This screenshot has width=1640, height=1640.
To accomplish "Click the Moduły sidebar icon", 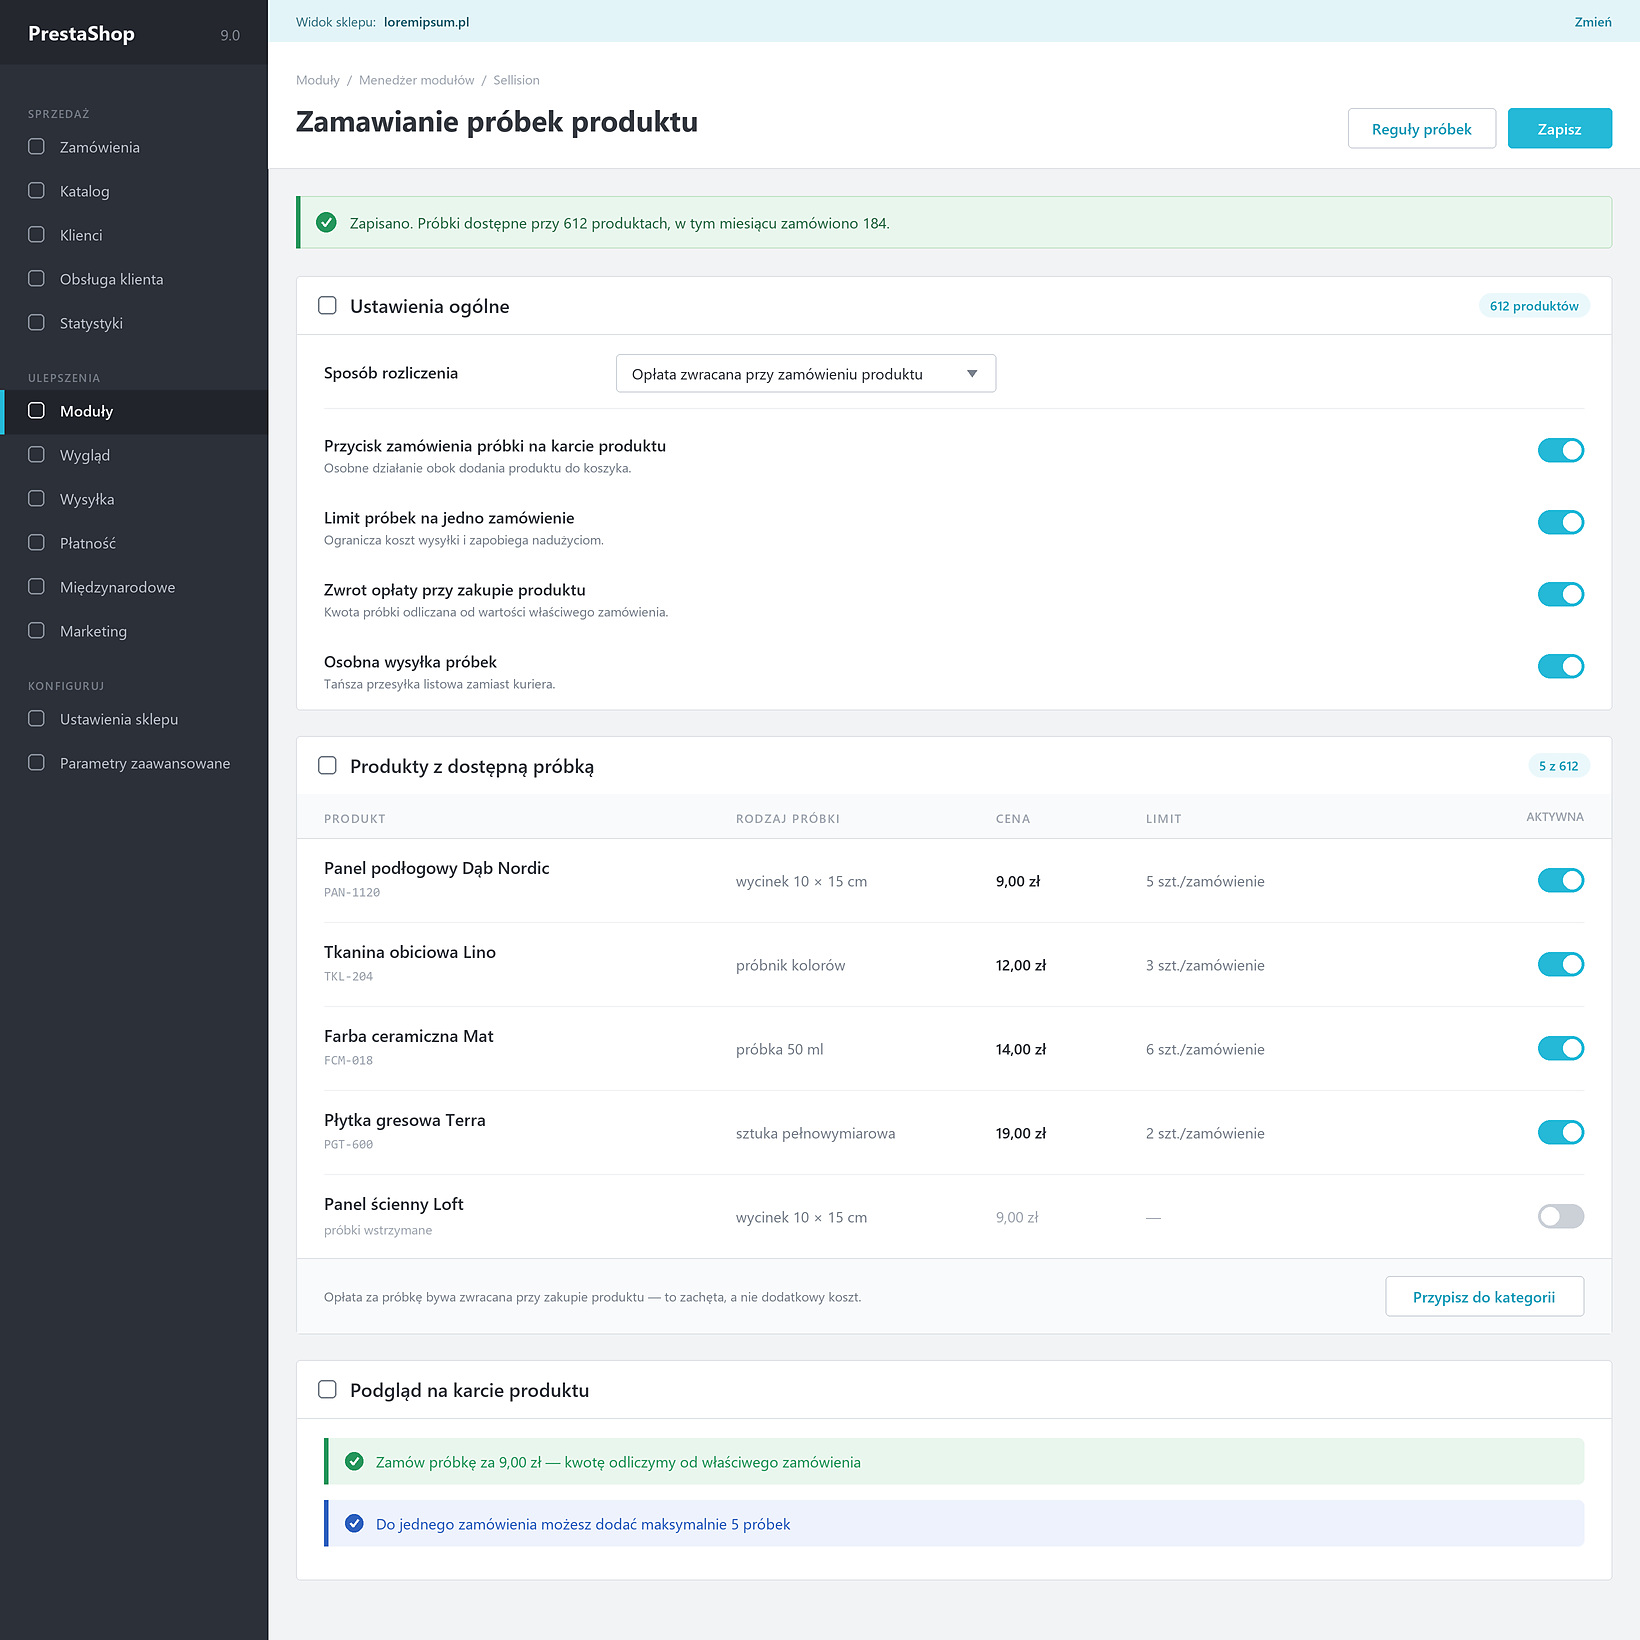I will 37,411.
